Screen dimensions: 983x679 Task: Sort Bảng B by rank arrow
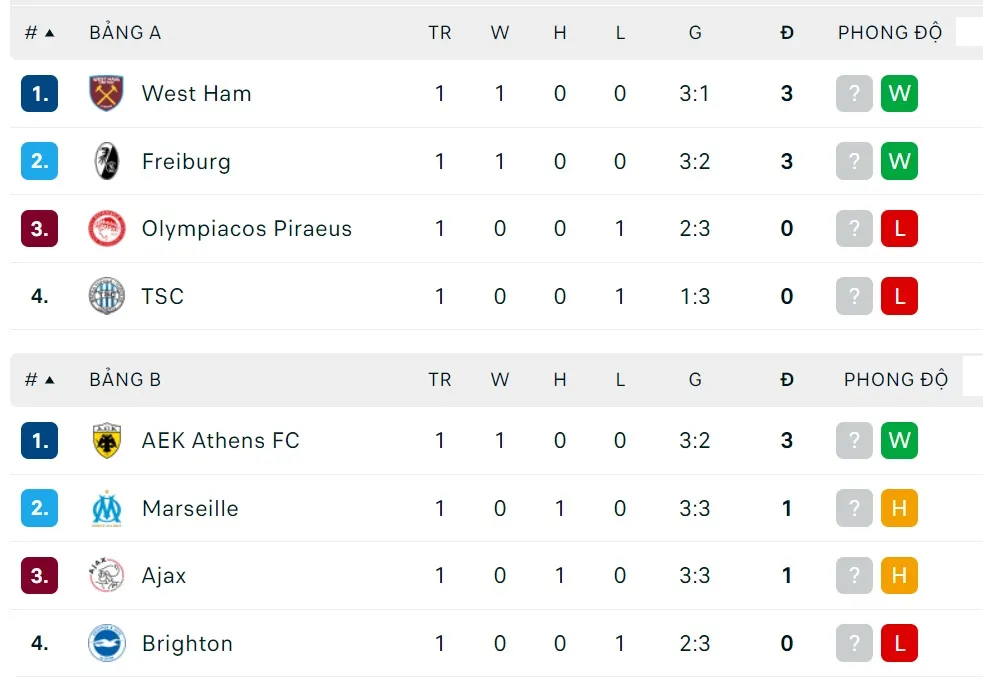pos(49,380)
